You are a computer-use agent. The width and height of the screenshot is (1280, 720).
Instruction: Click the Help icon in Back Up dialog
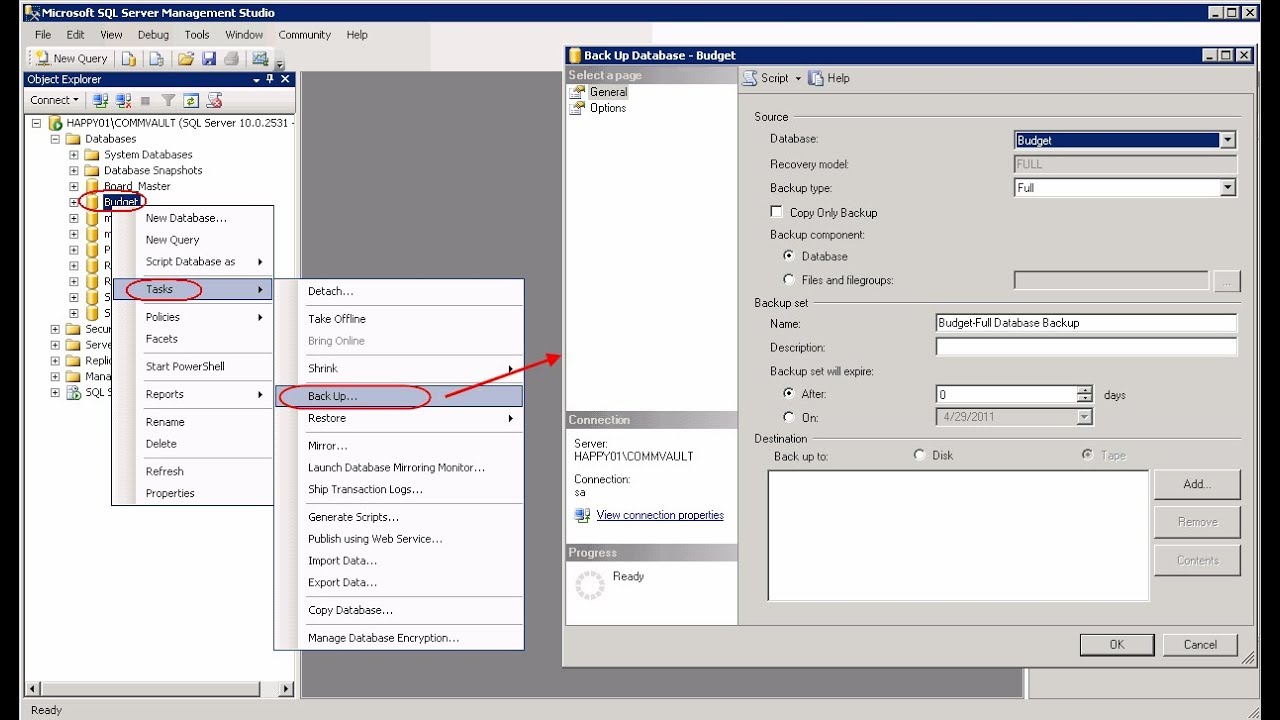click(816, 78)
